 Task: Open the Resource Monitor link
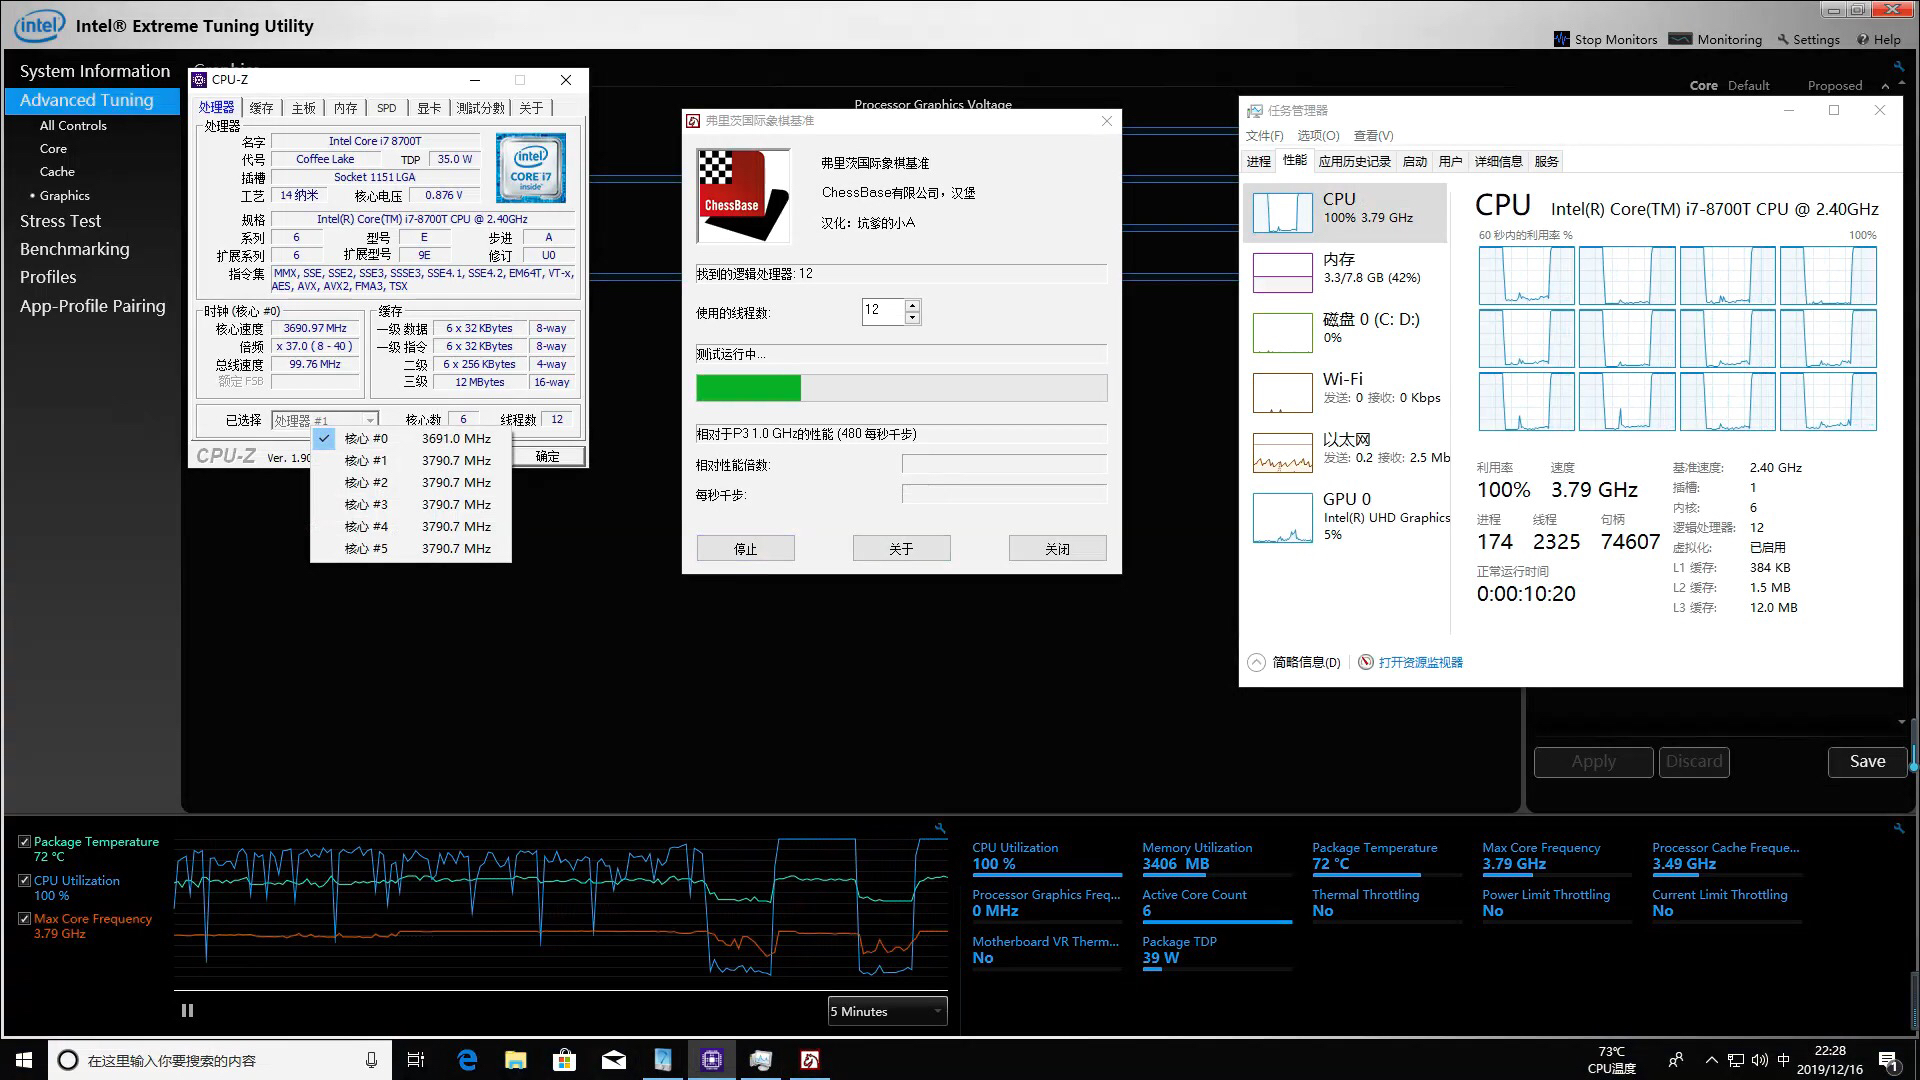(1420, 662)
